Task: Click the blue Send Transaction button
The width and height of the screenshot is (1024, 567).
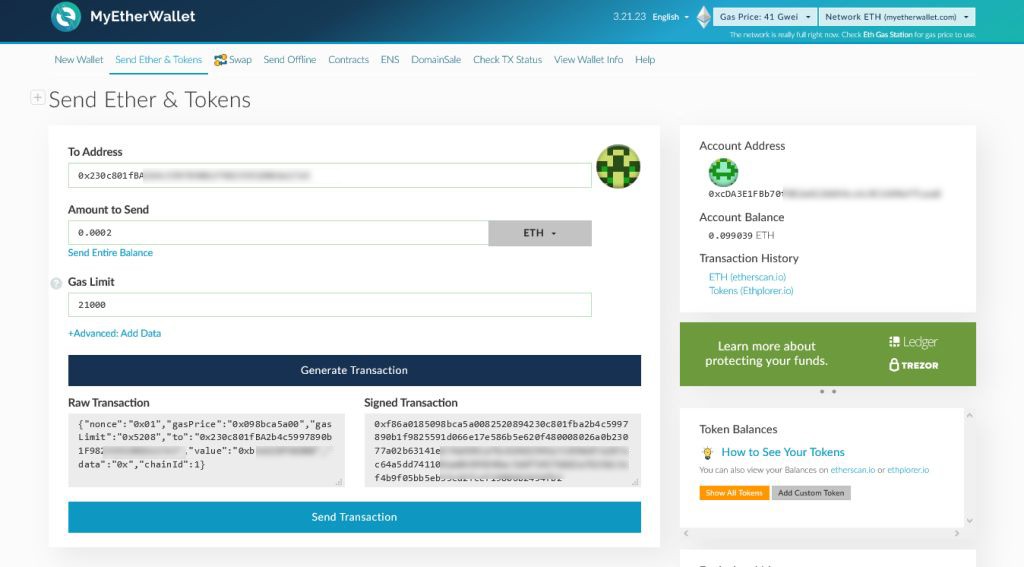Action: (354, 517)
